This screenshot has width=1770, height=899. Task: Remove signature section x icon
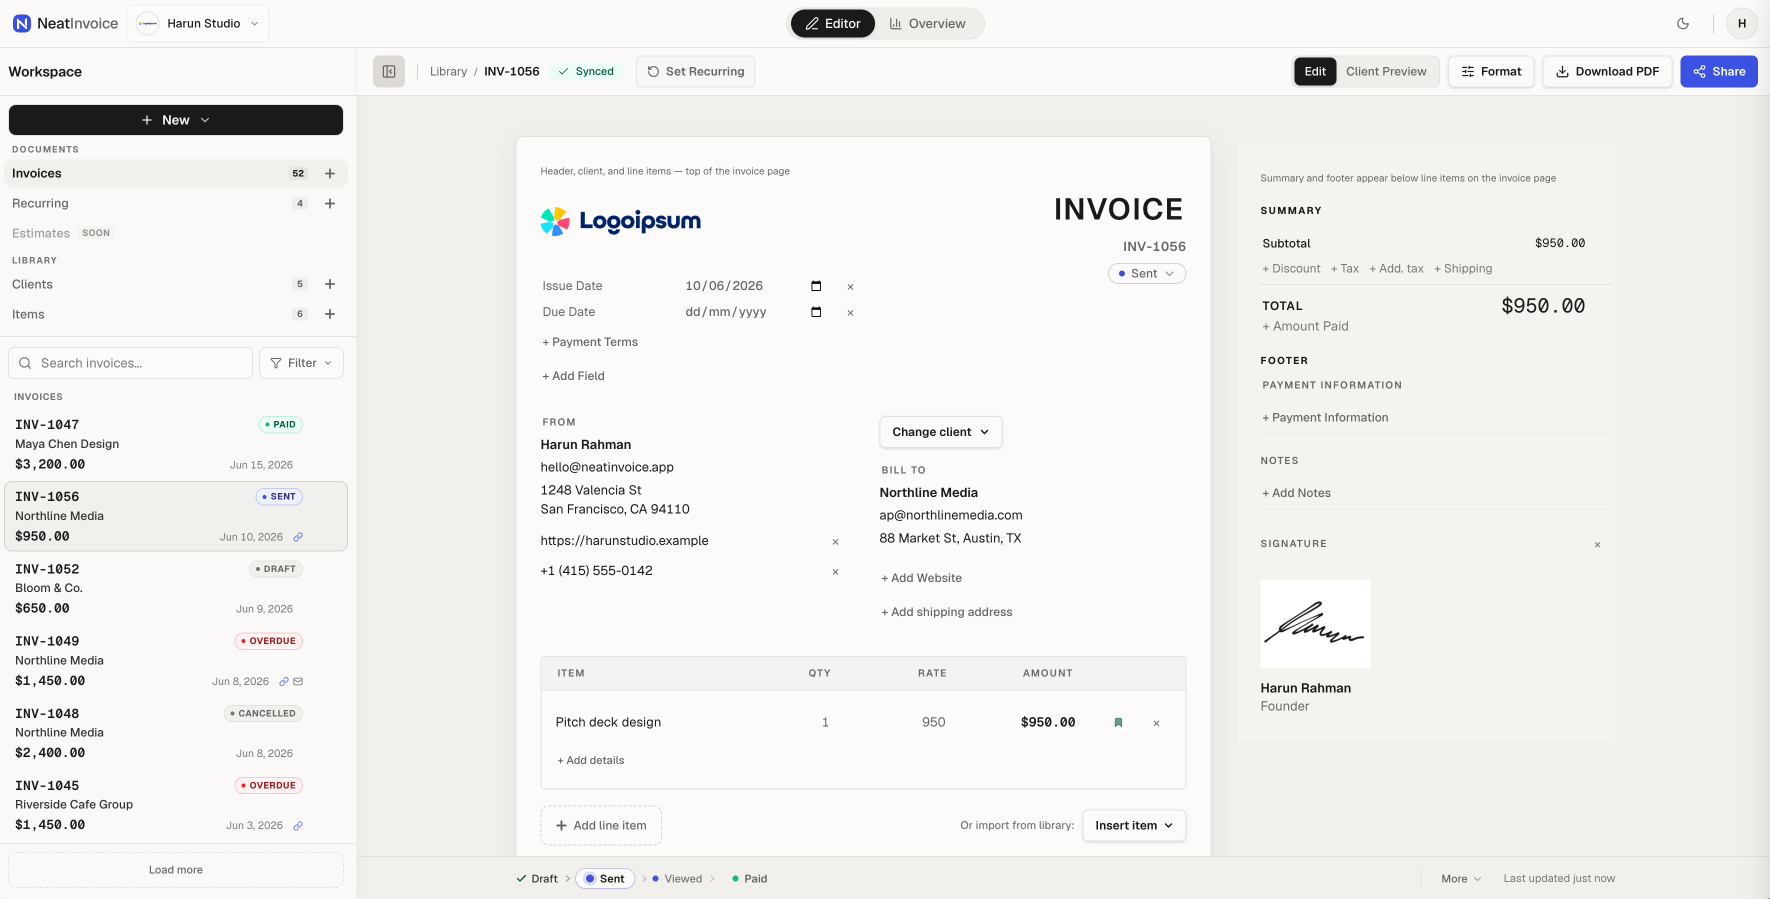[1597, 545]
